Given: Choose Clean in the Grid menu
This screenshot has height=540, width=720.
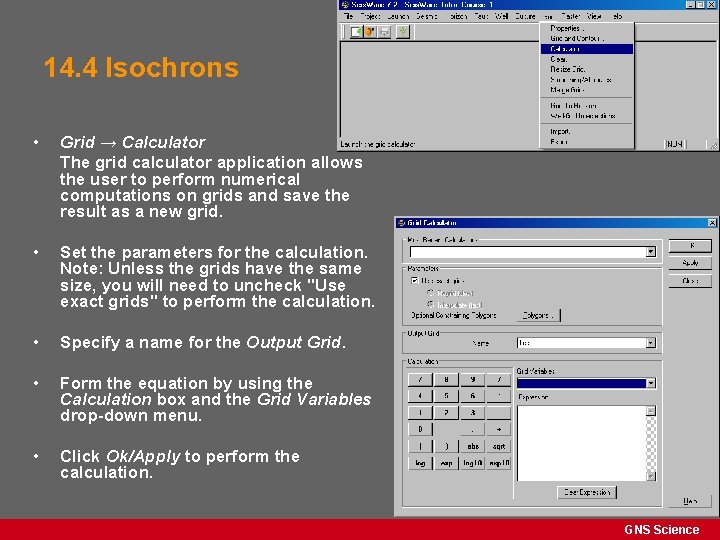Looking at the screenshot, I should (x=587, y=59).
